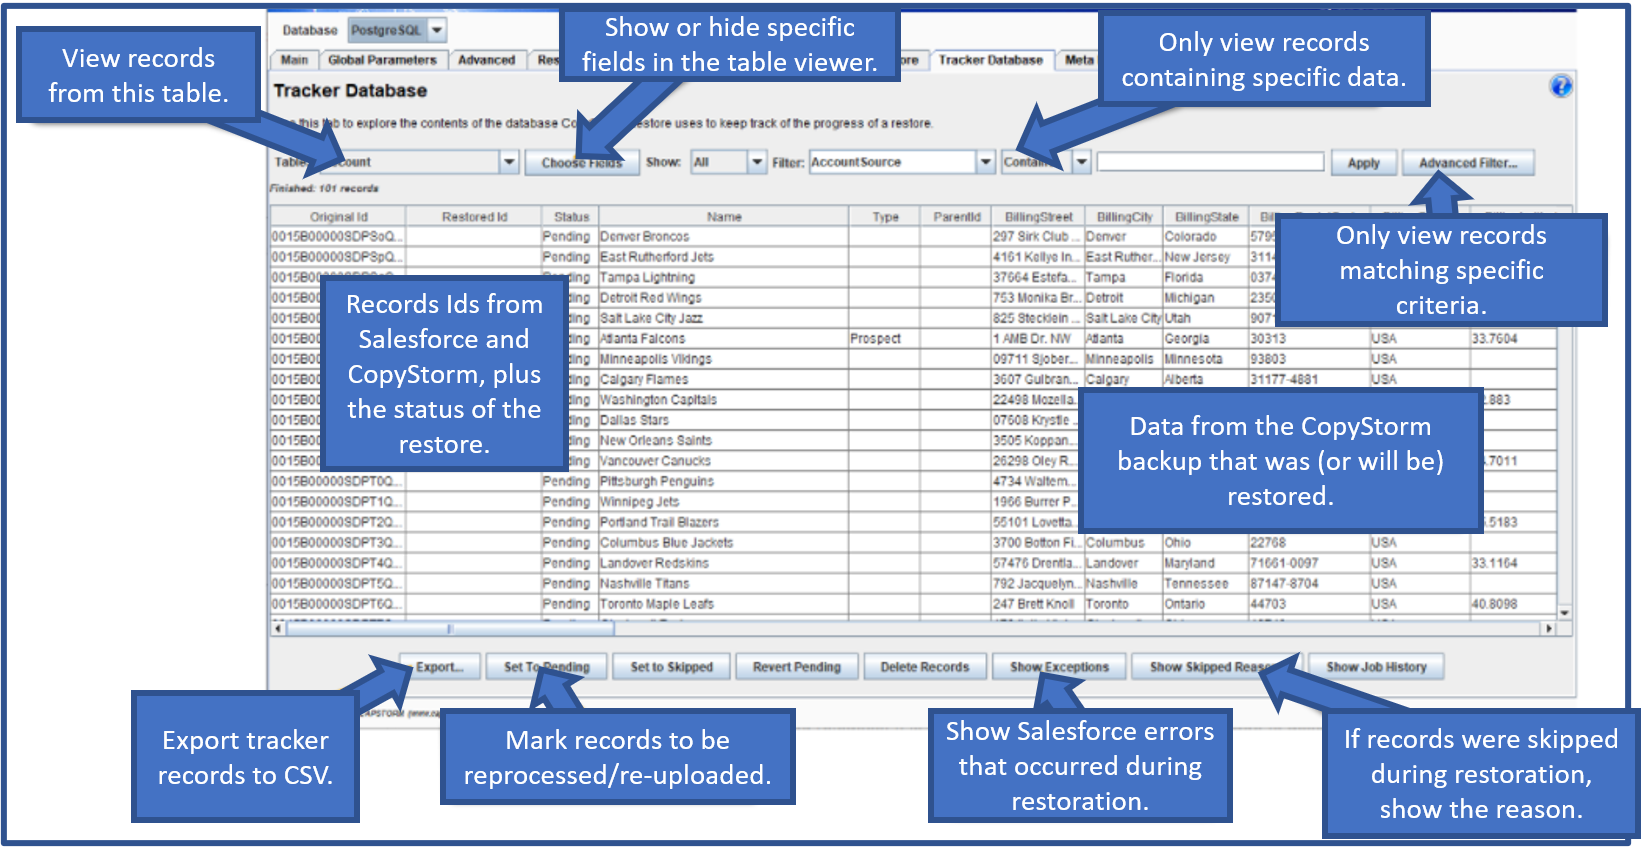This screenshot has height=847, width=1644.
Task: Focus the filter value text field
Action: [x=1210, y=162]
